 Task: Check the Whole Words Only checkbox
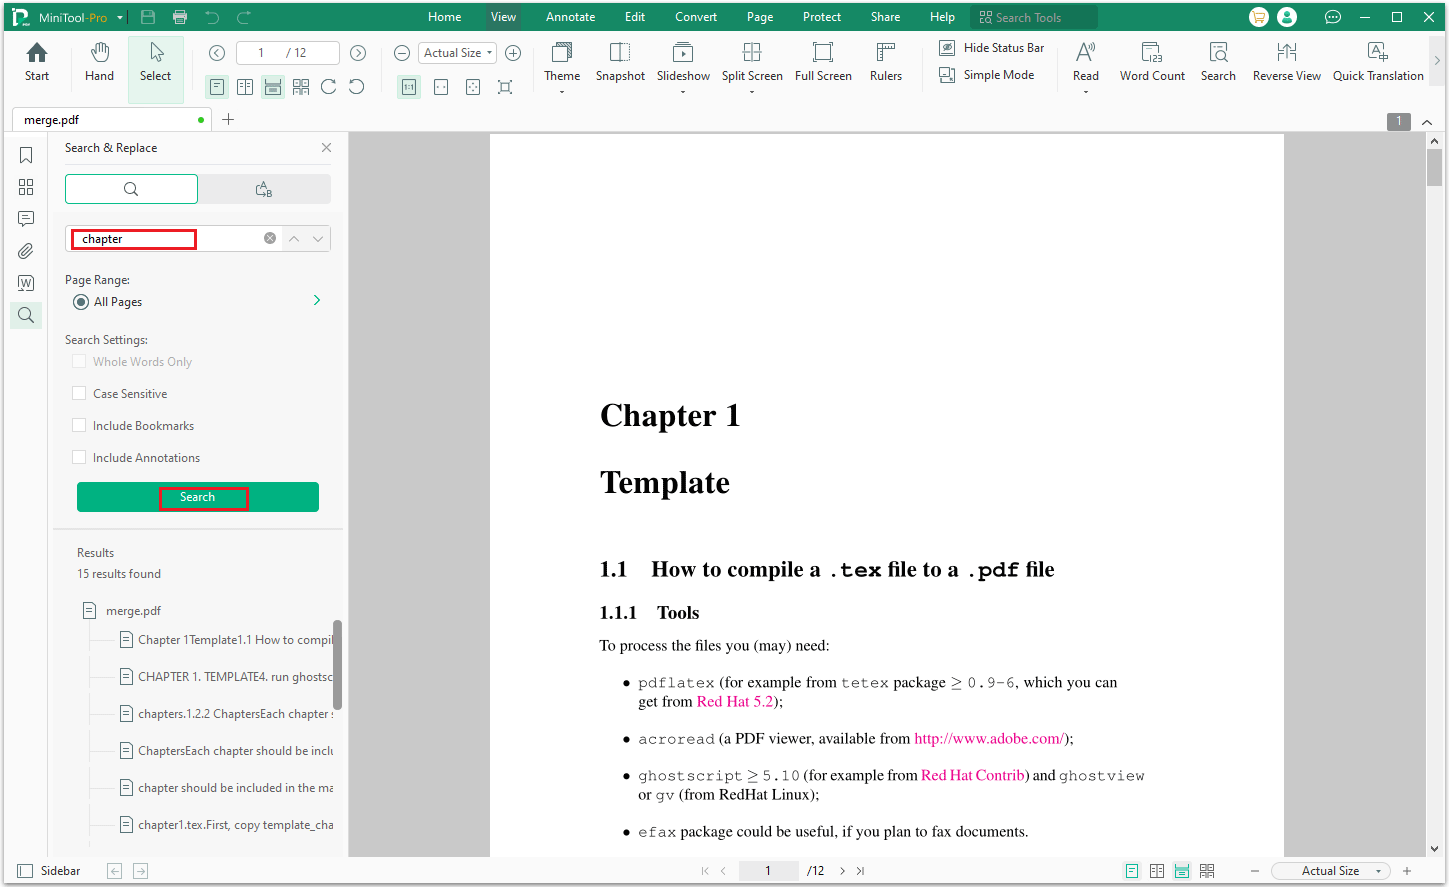(79, 361)
